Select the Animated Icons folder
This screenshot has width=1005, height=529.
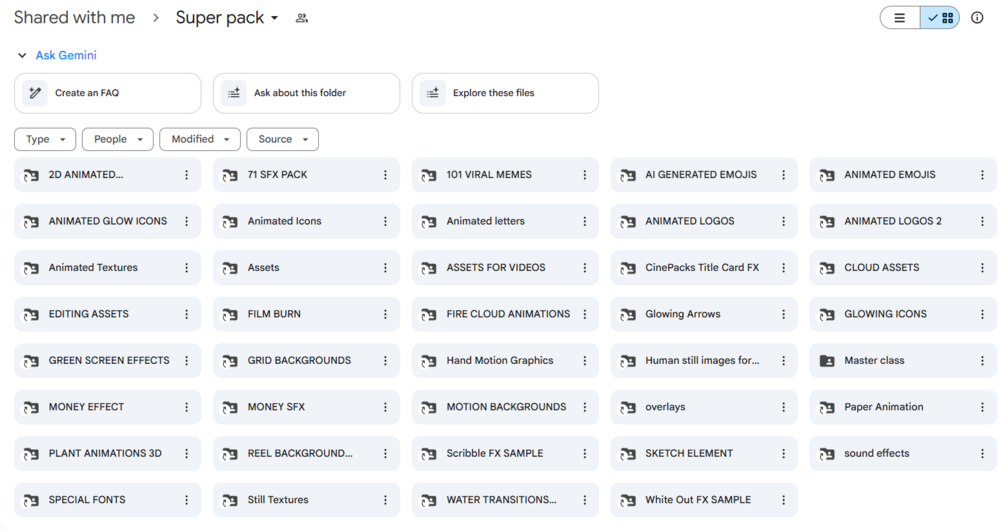(306, 221)
